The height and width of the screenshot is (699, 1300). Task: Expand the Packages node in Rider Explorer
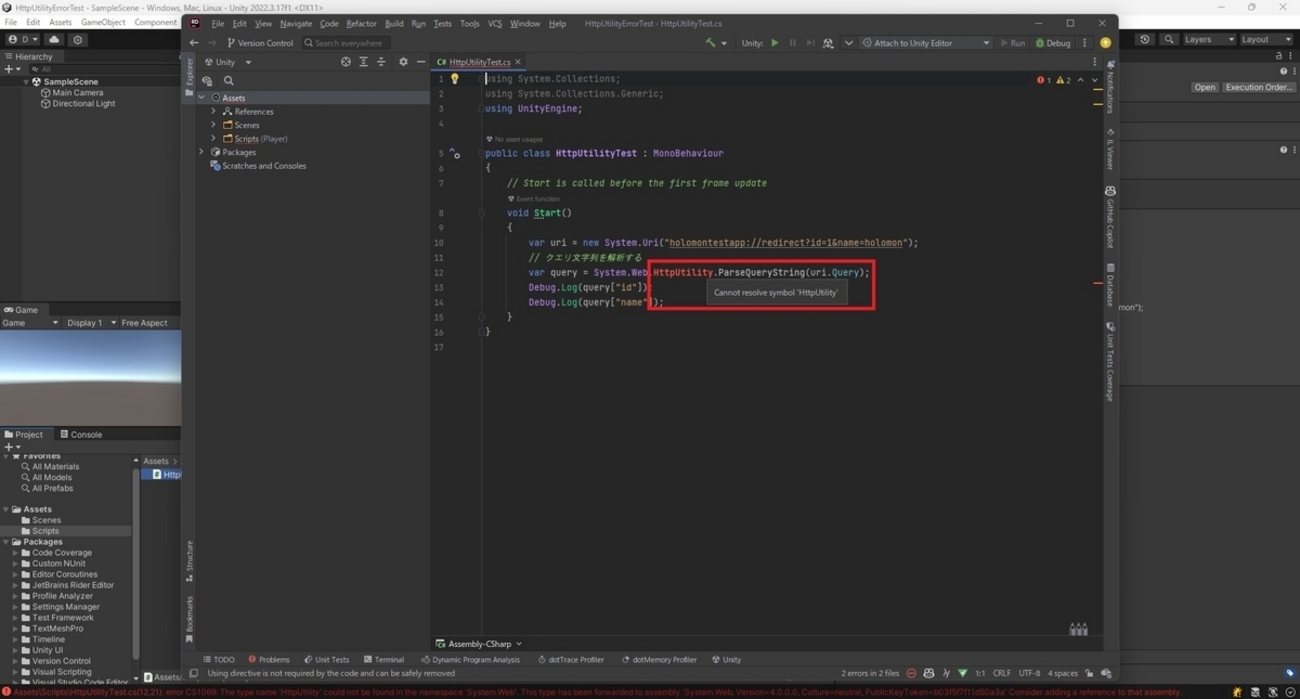202,152
